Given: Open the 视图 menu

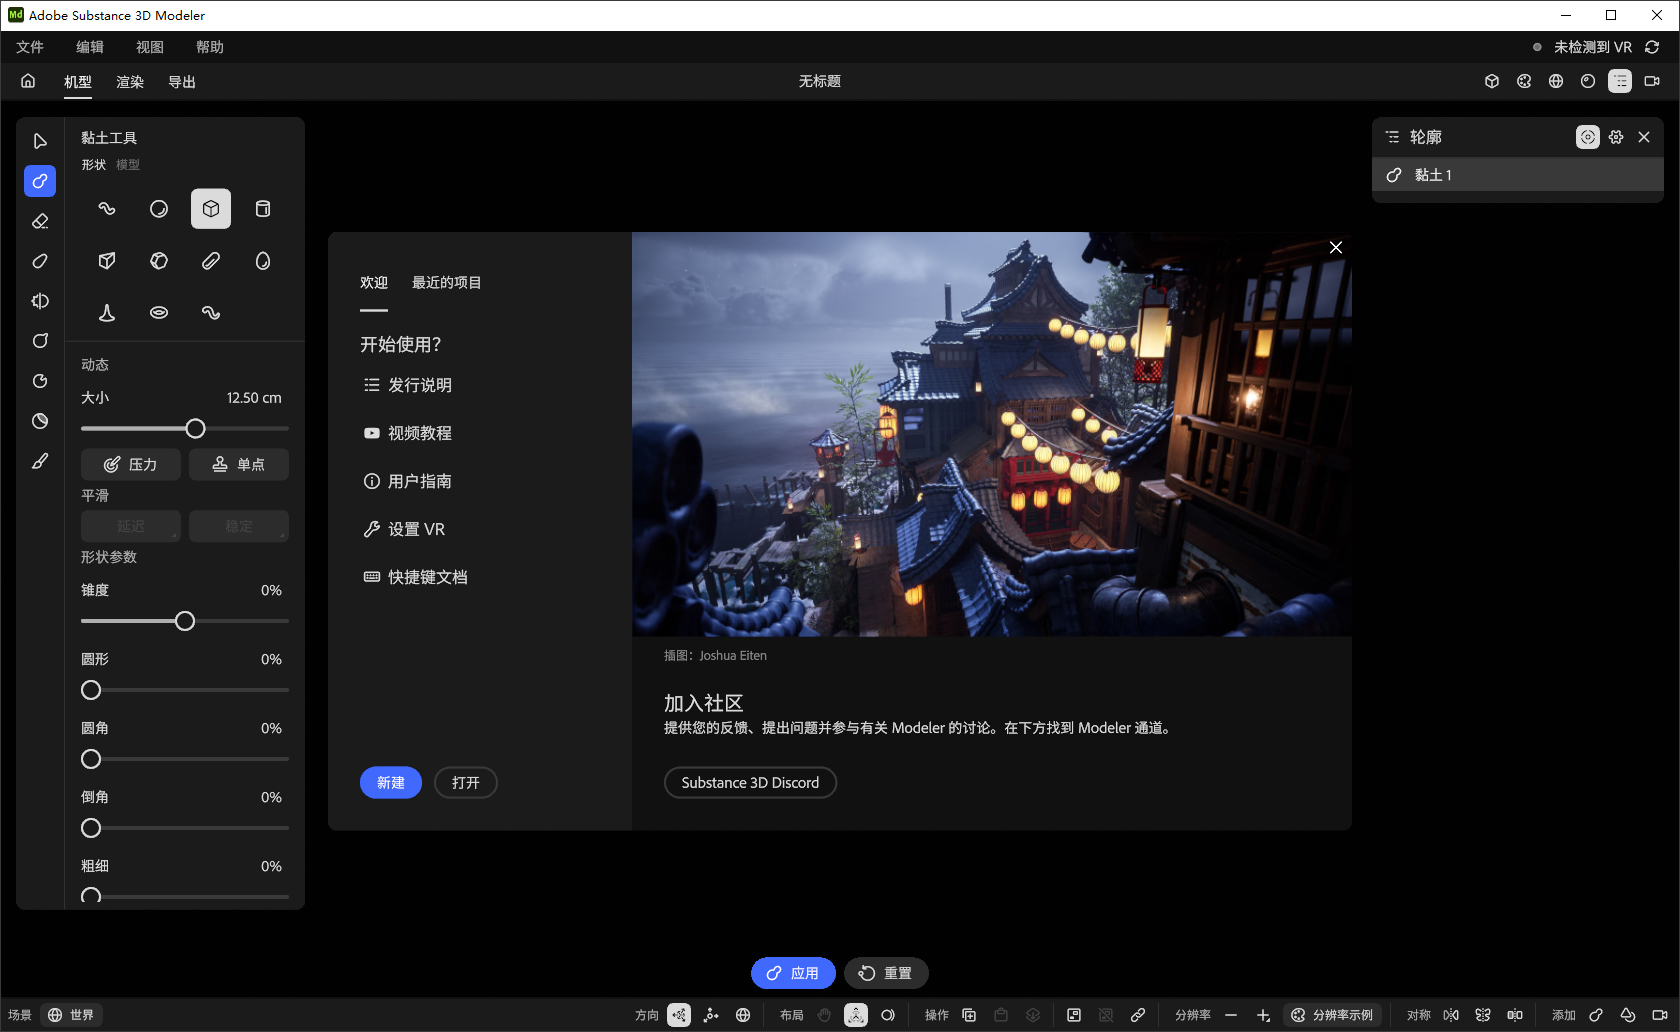Looking at the screenshot, I should coord(148,46).
